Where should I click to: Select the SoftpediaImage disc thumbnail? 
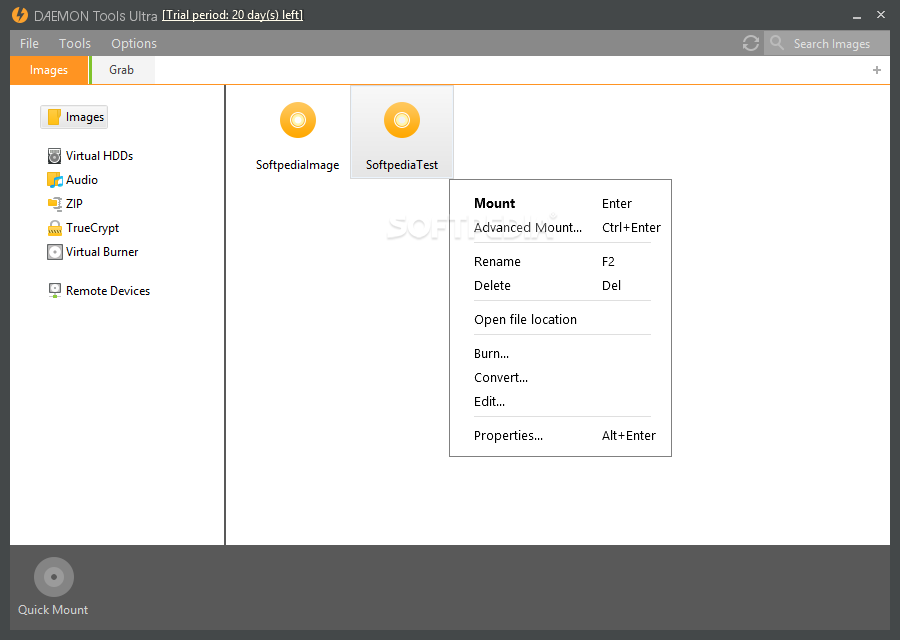298,120
